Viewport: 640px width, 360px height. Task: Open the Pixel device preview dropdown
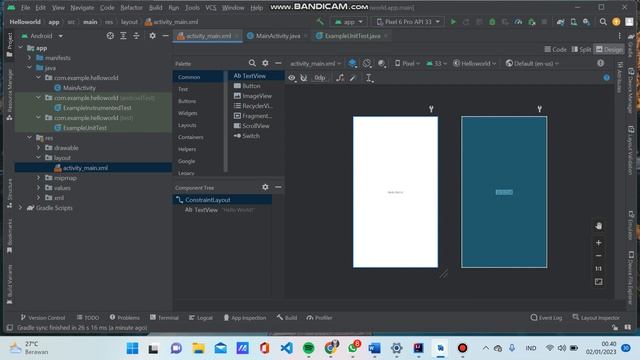(x=407, y=63)
